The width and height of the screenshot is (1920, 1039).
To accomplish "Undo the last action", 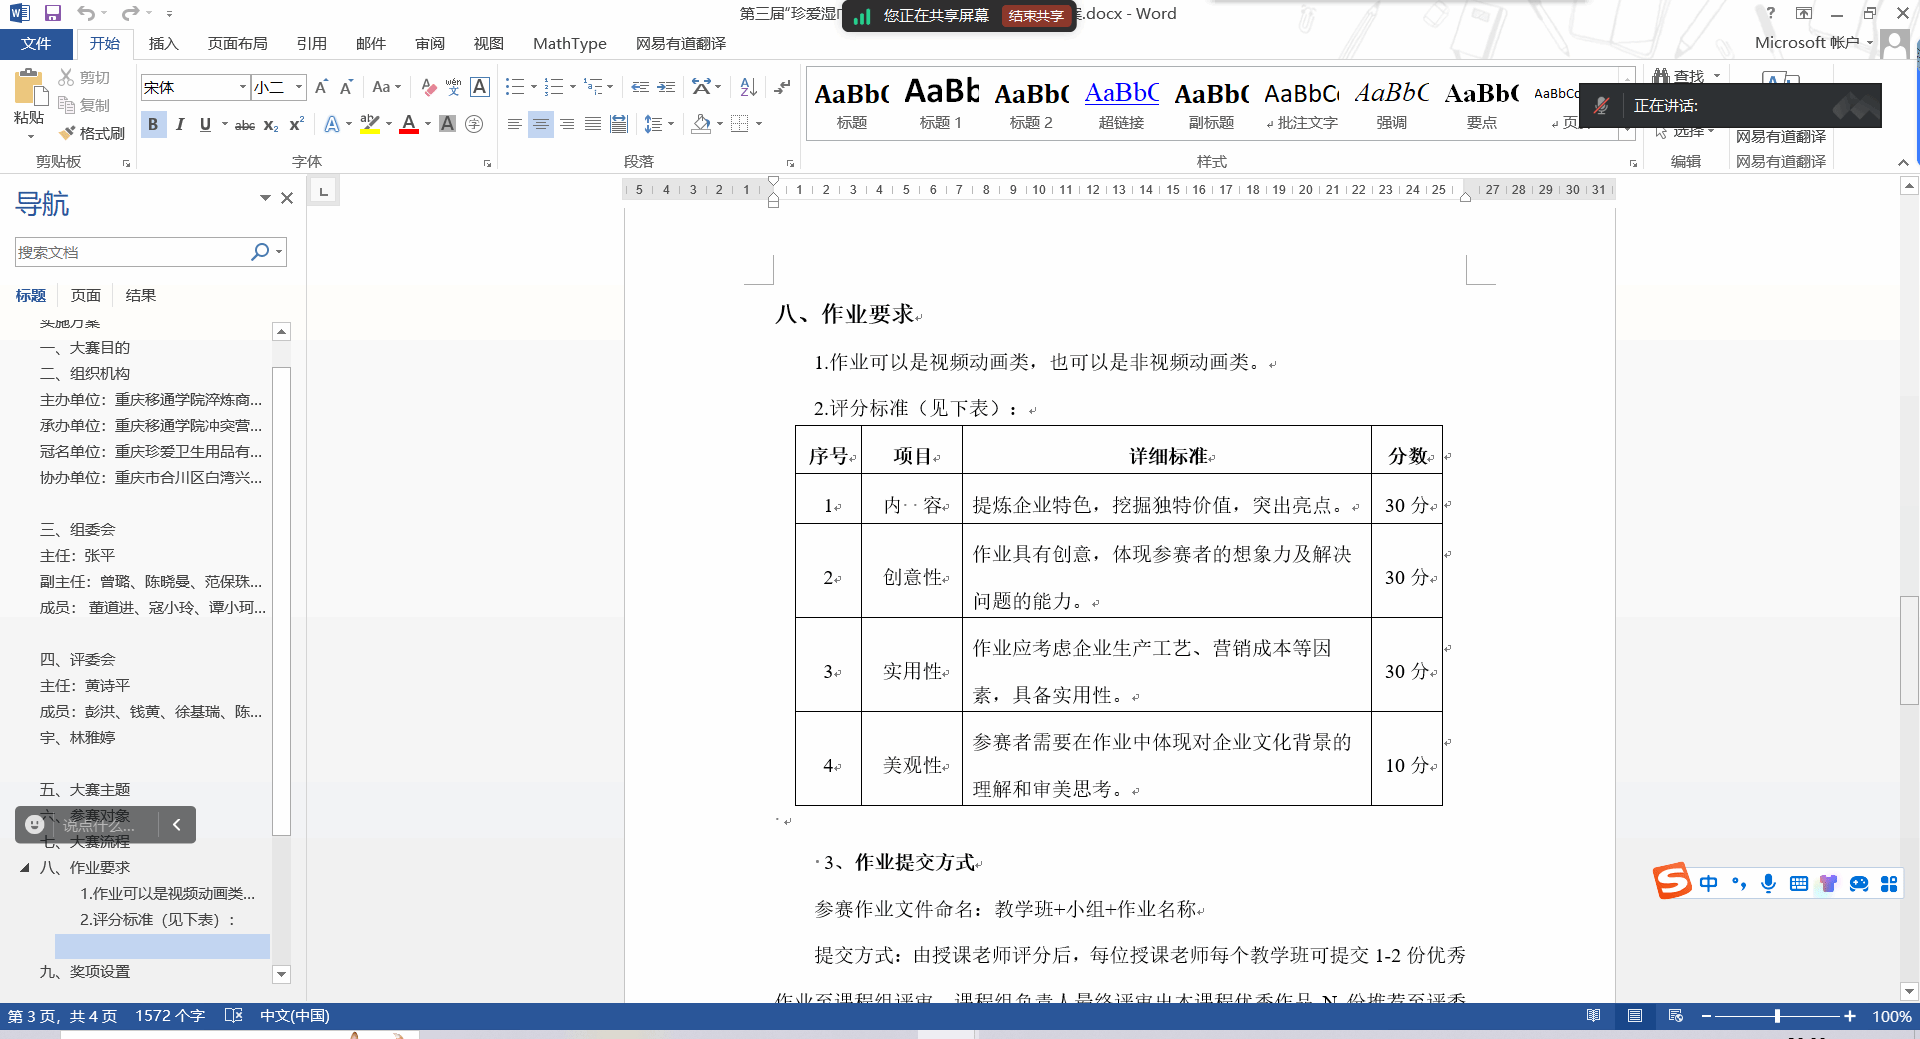I will [87, 13].
